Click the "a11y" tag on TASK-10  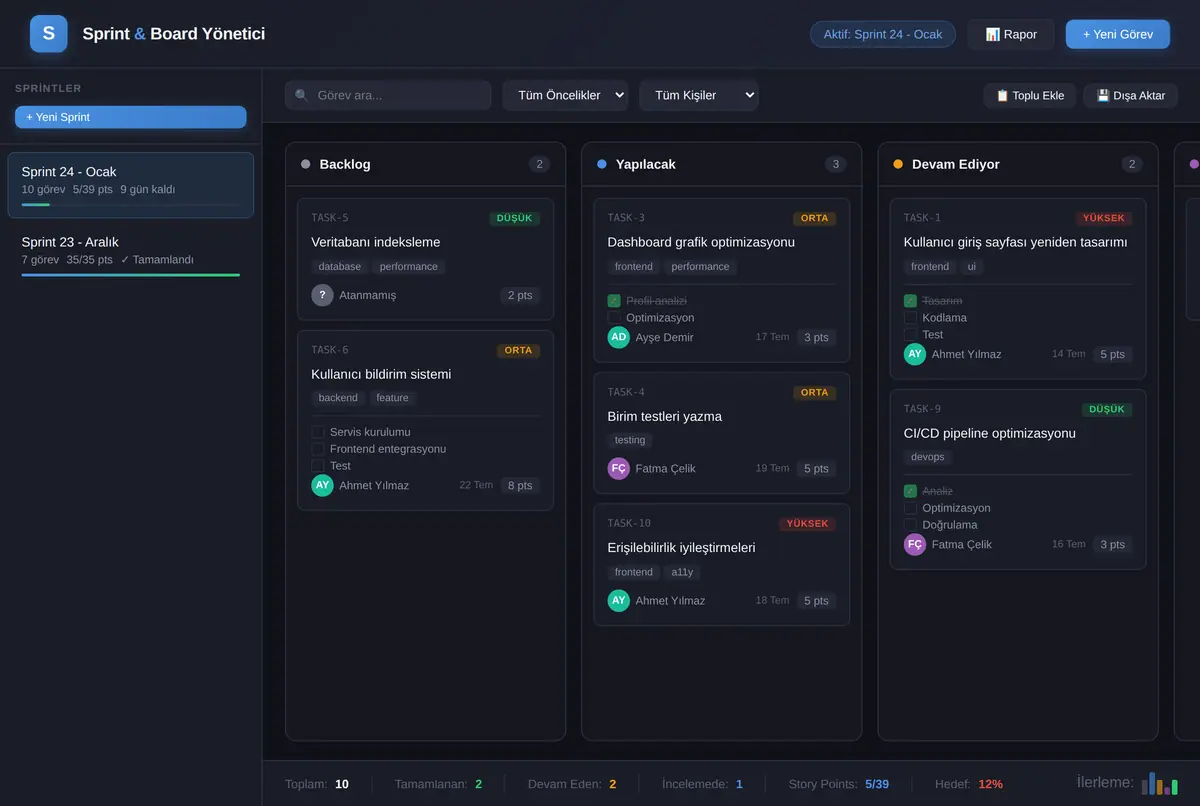682,572
